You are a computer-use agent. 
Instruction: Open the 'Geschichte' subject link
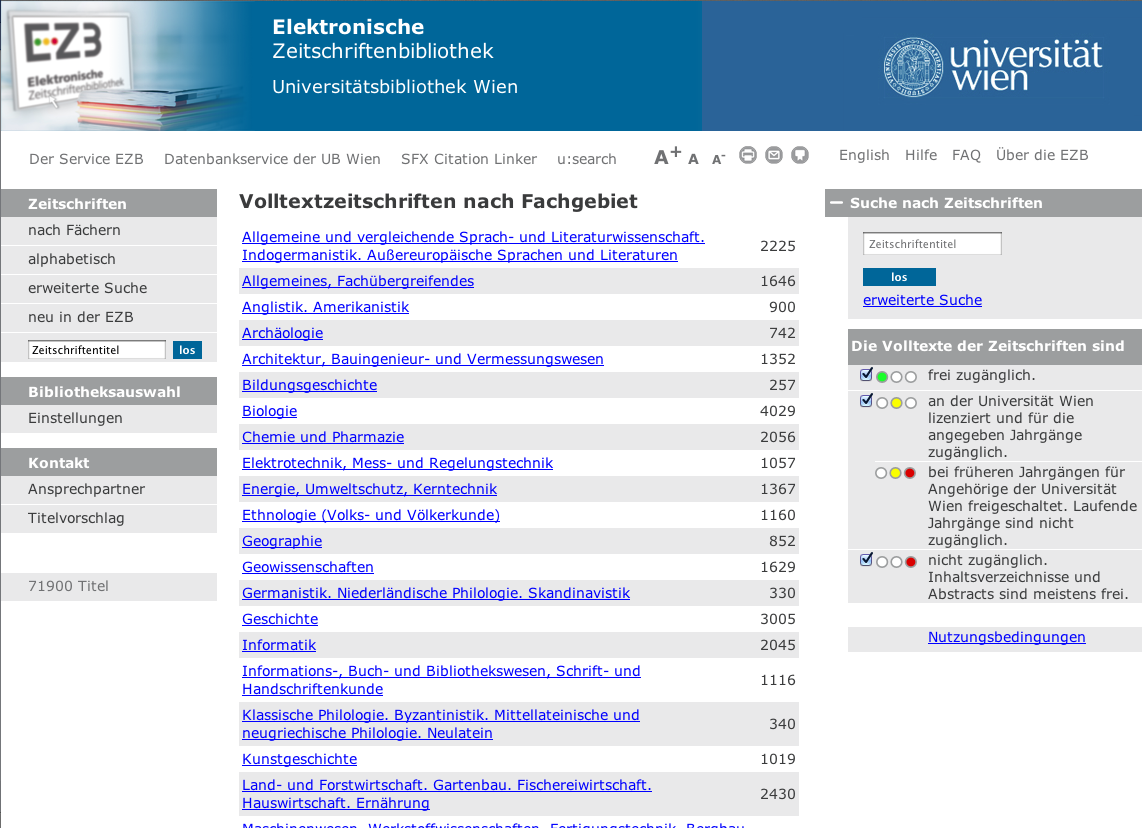coord(280,620)
